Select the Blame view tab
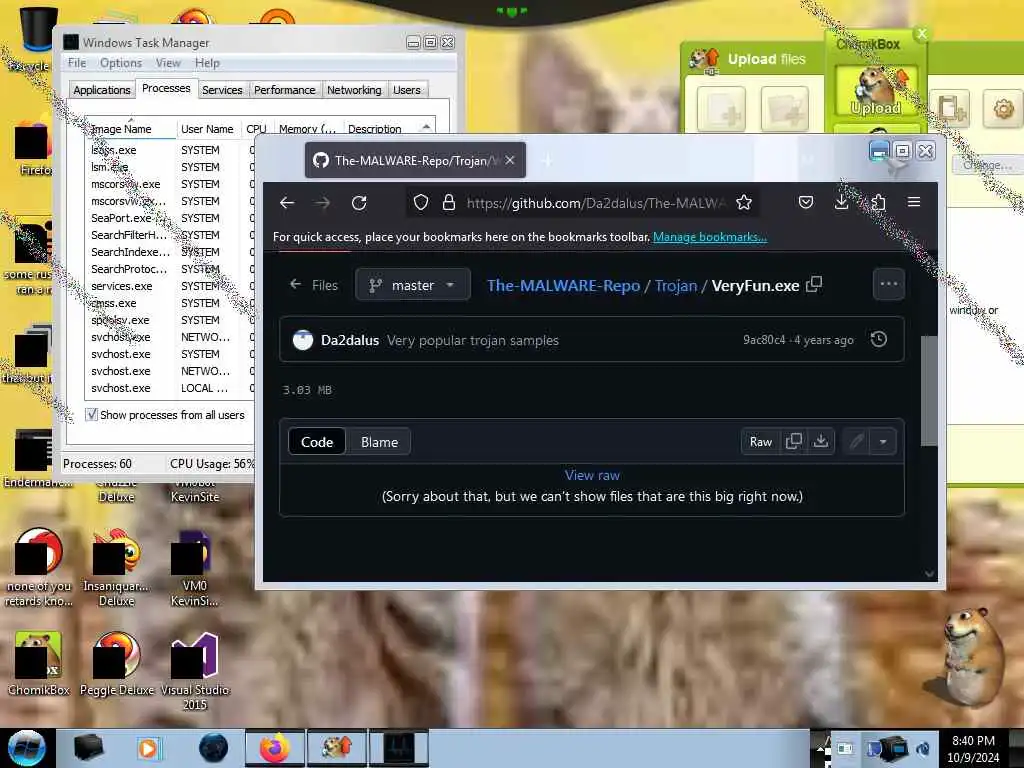Image resolution: width=1024 pixels, height=768 pixels. pos(379,442)
